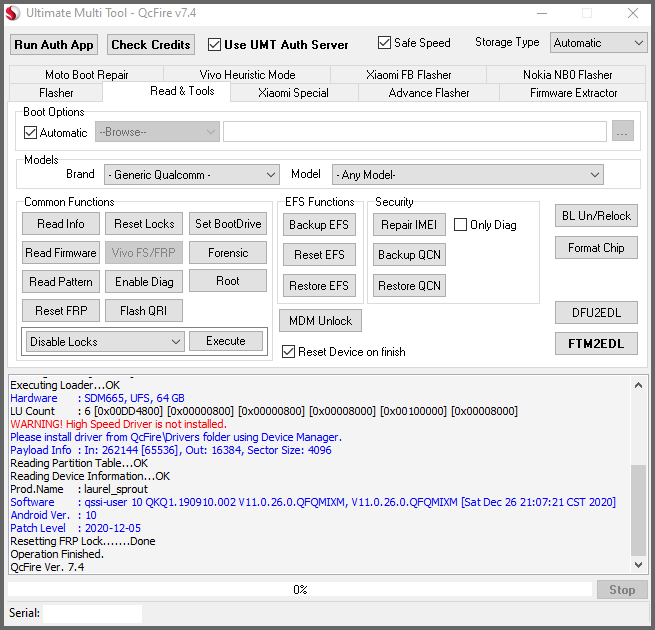Click the Repair IMEI button
This screenshot has height=630, width=655.
pos(409,225)
